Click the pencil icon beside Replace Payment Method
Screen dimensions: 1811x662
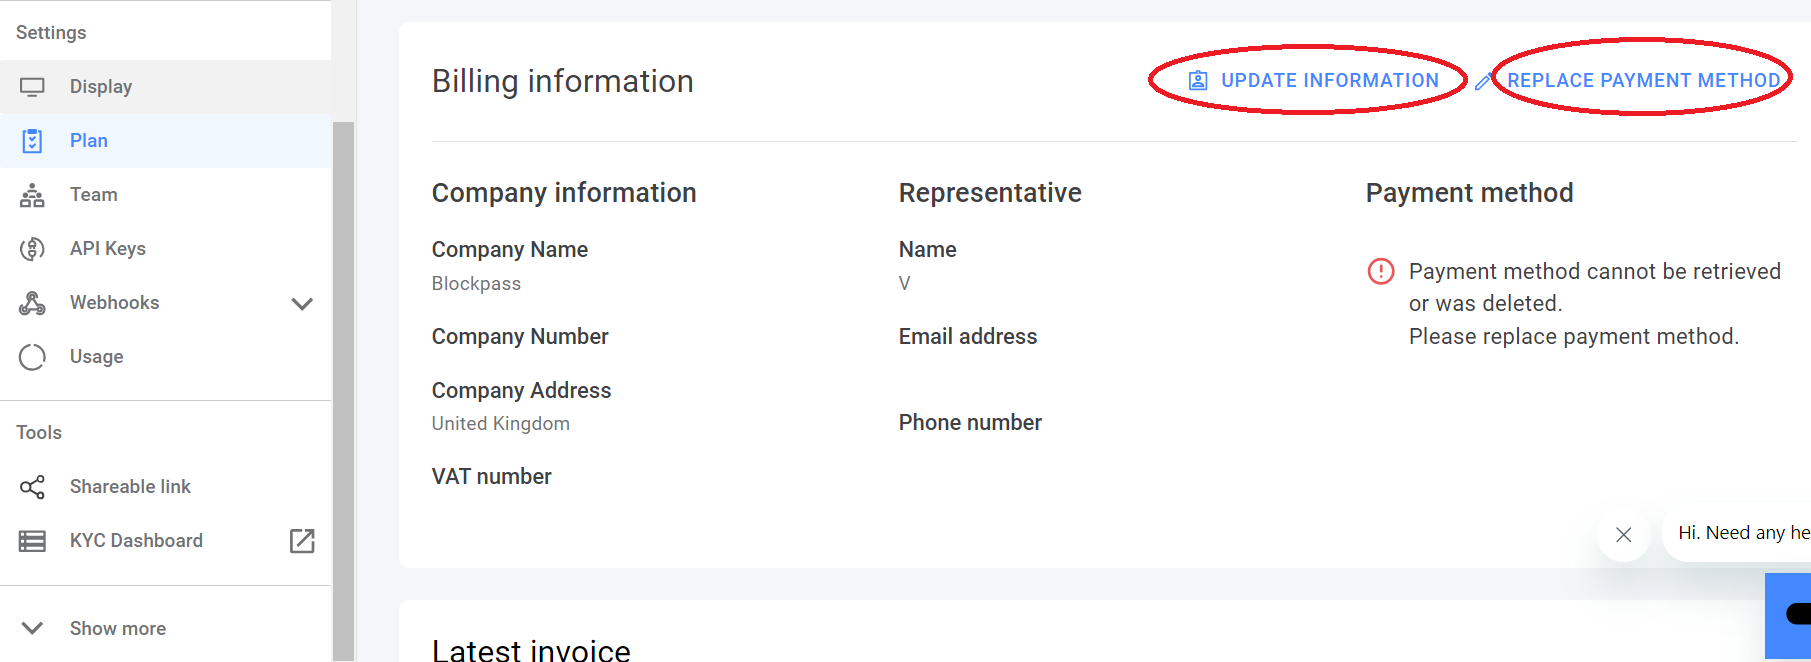pos(1483,82)
